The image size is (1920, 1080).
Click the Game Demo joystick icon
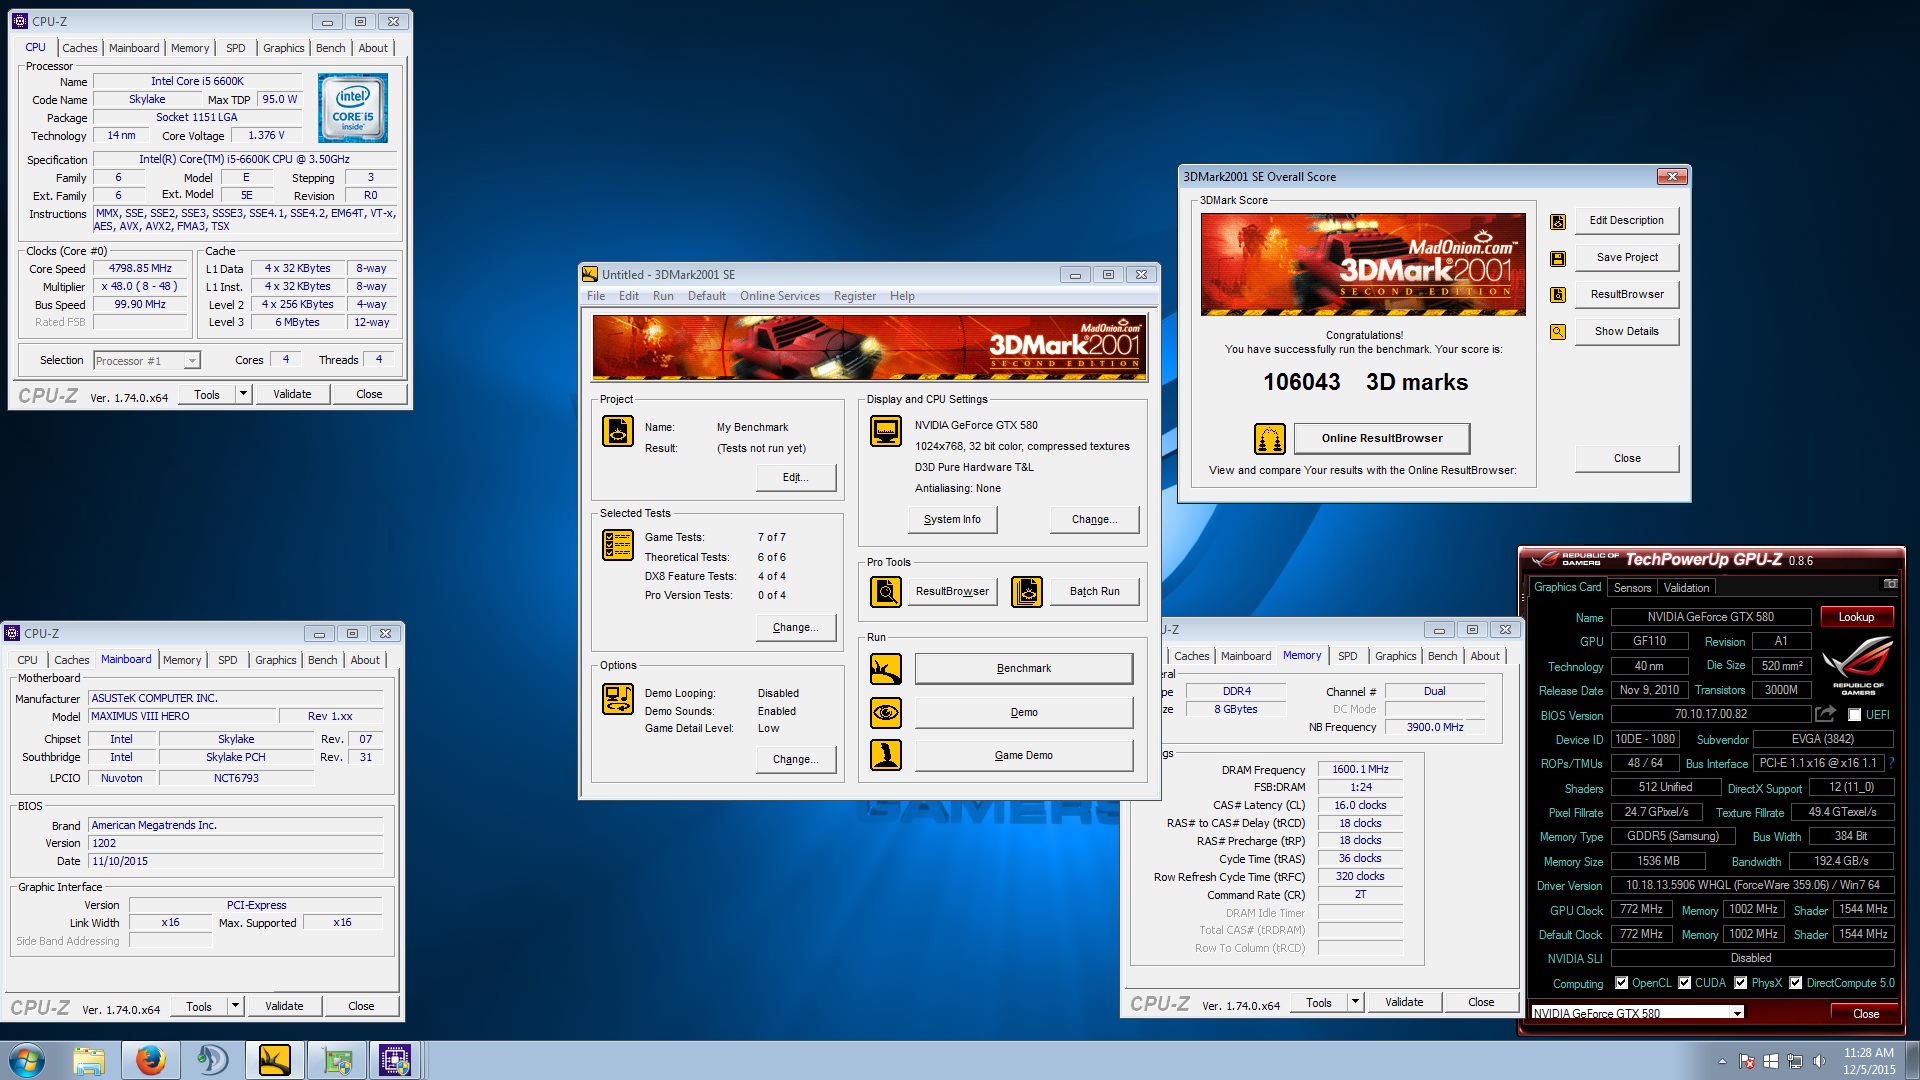(886, 756)
